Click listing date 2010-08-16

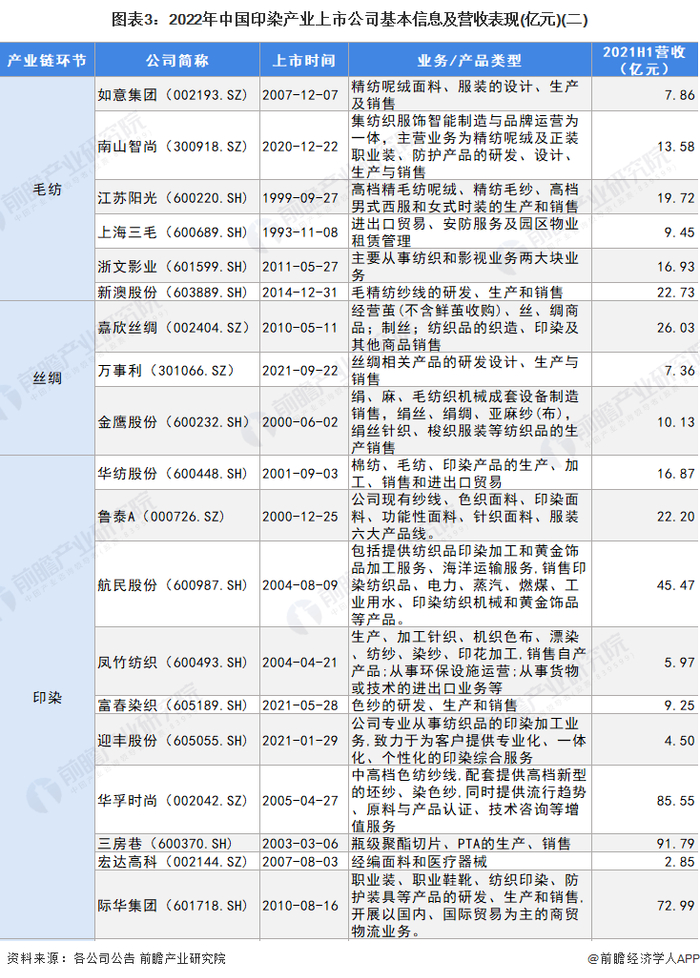(x=300, y=905)
